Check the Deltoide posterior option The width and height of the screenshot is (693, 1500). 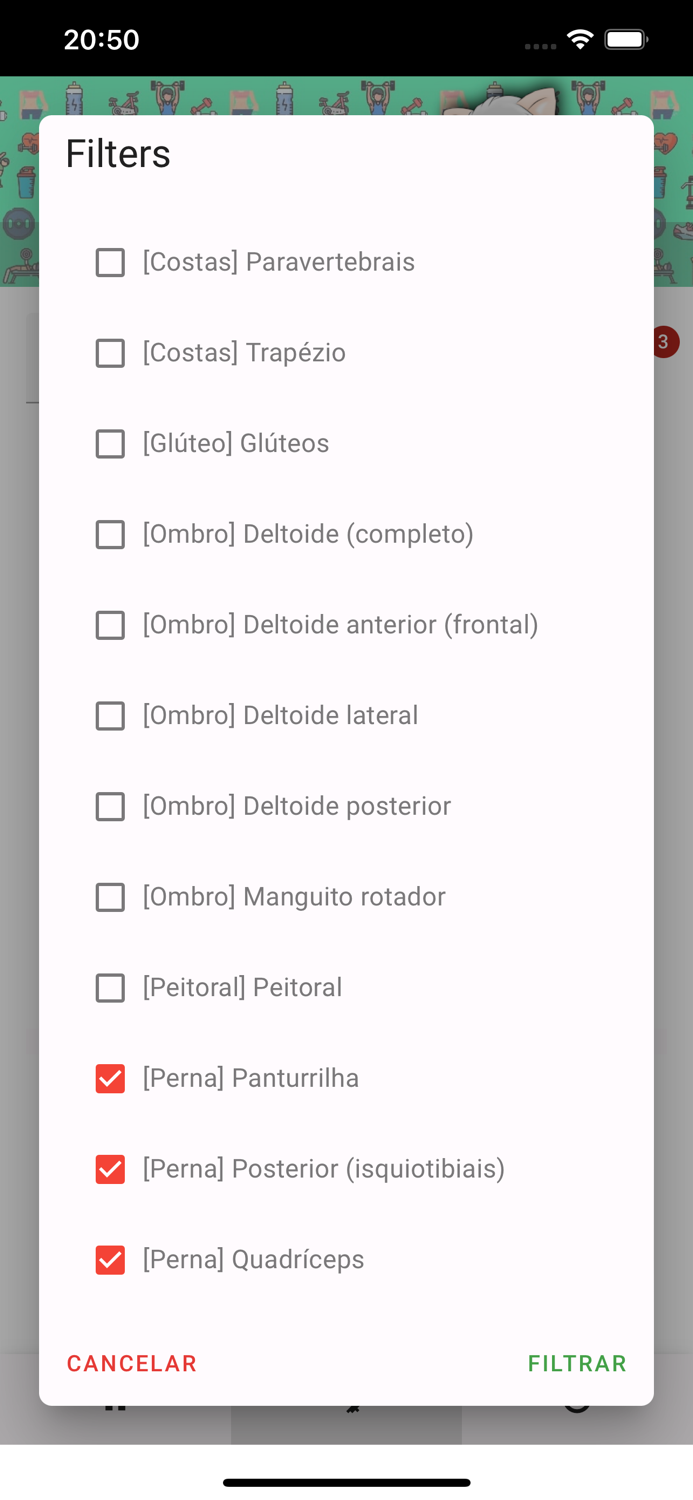[x=110, y=806]
